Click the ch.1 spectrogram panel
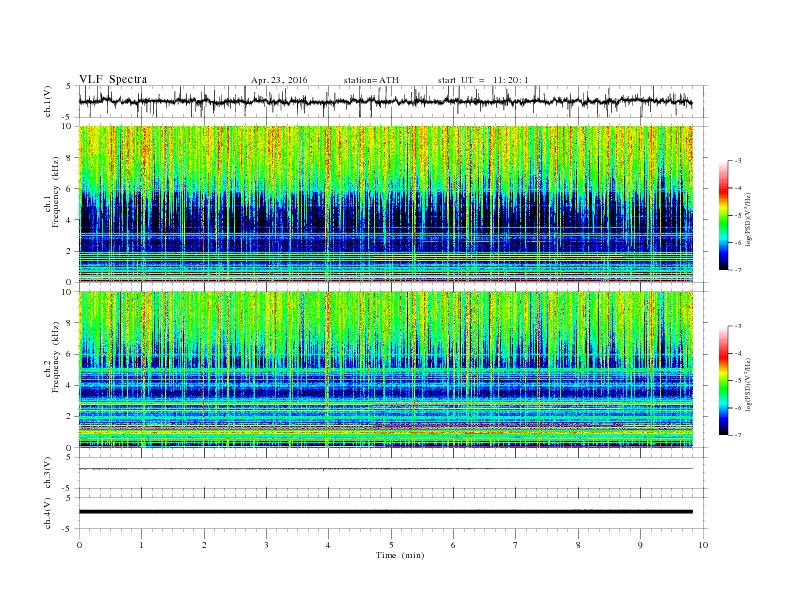792x612 pixels. tap(385, 204)
